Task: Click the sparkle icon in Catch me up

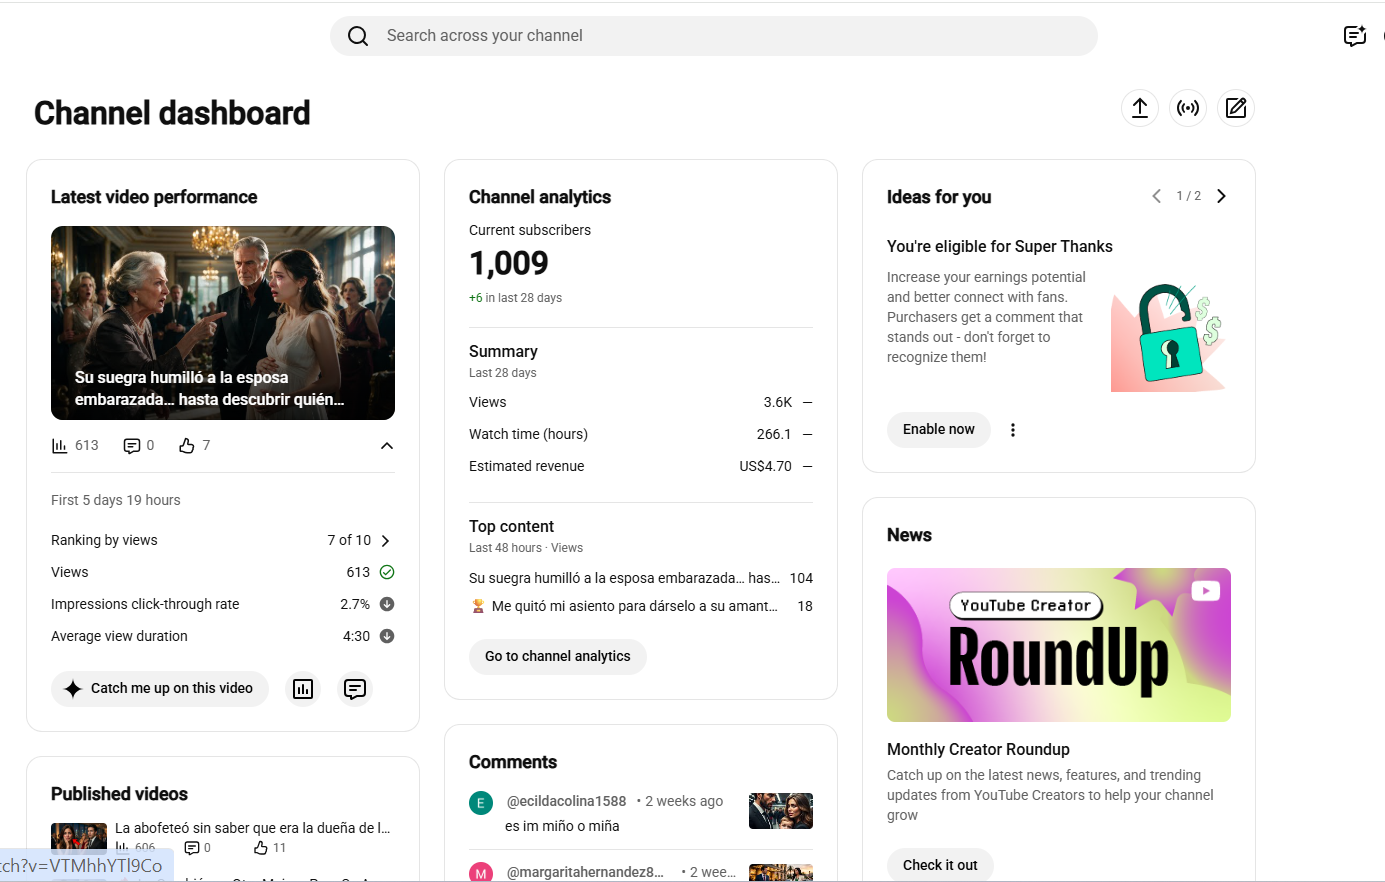Action: click(73, 689)
